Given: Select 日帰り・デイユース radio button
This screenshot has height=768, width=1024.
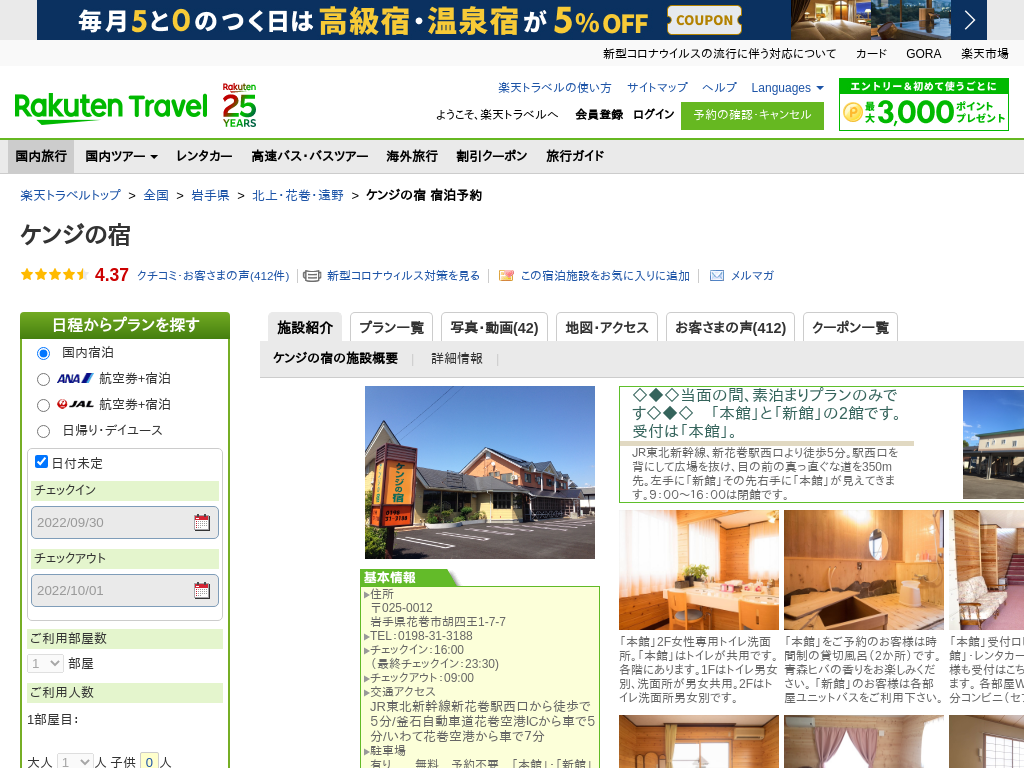Looking at the screenshot, I should point(43,431).
